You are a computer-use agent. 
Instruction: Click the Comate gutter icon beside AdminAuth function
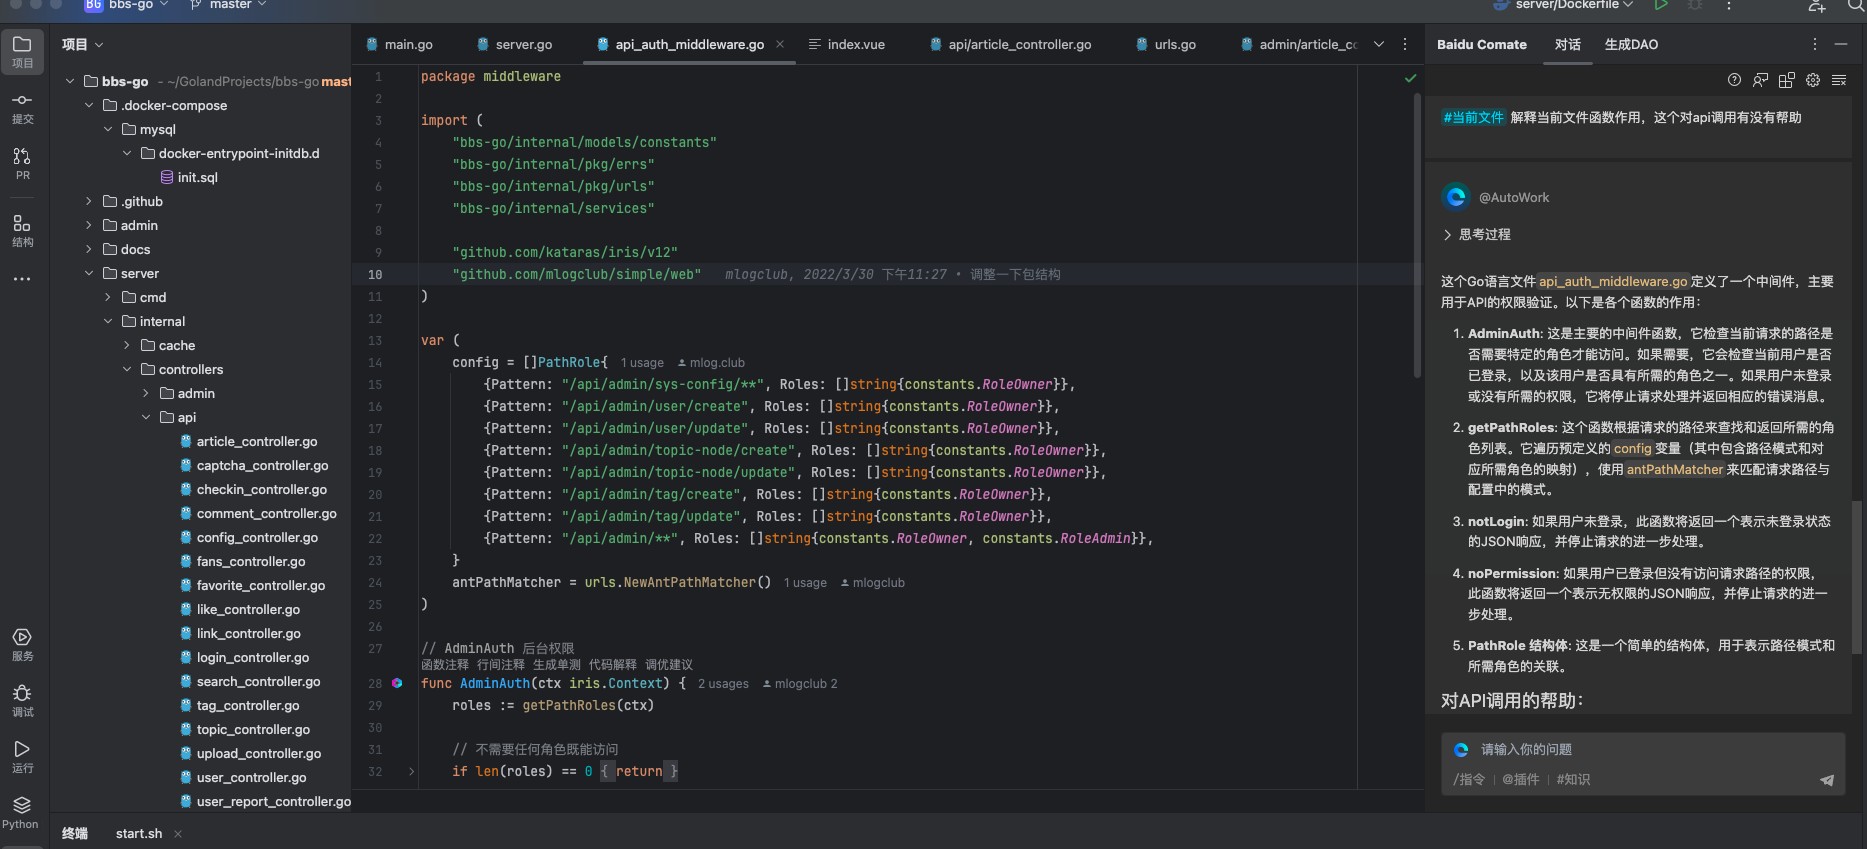[397, 683]
